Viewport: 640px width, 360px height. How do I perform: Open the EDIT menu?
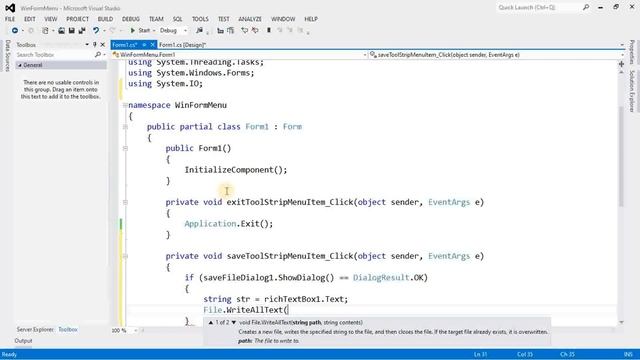pyautogui.click(x=30, y=19)
